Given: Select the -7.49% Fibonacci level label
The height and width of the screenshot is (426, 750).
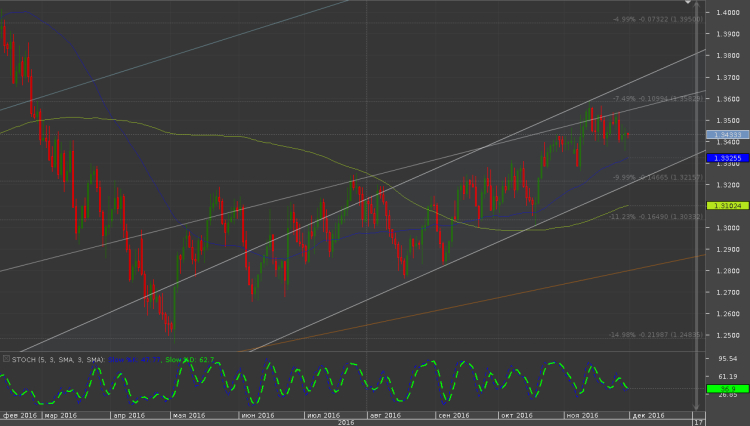Looking at the screenshot, I should coord(658,98).
